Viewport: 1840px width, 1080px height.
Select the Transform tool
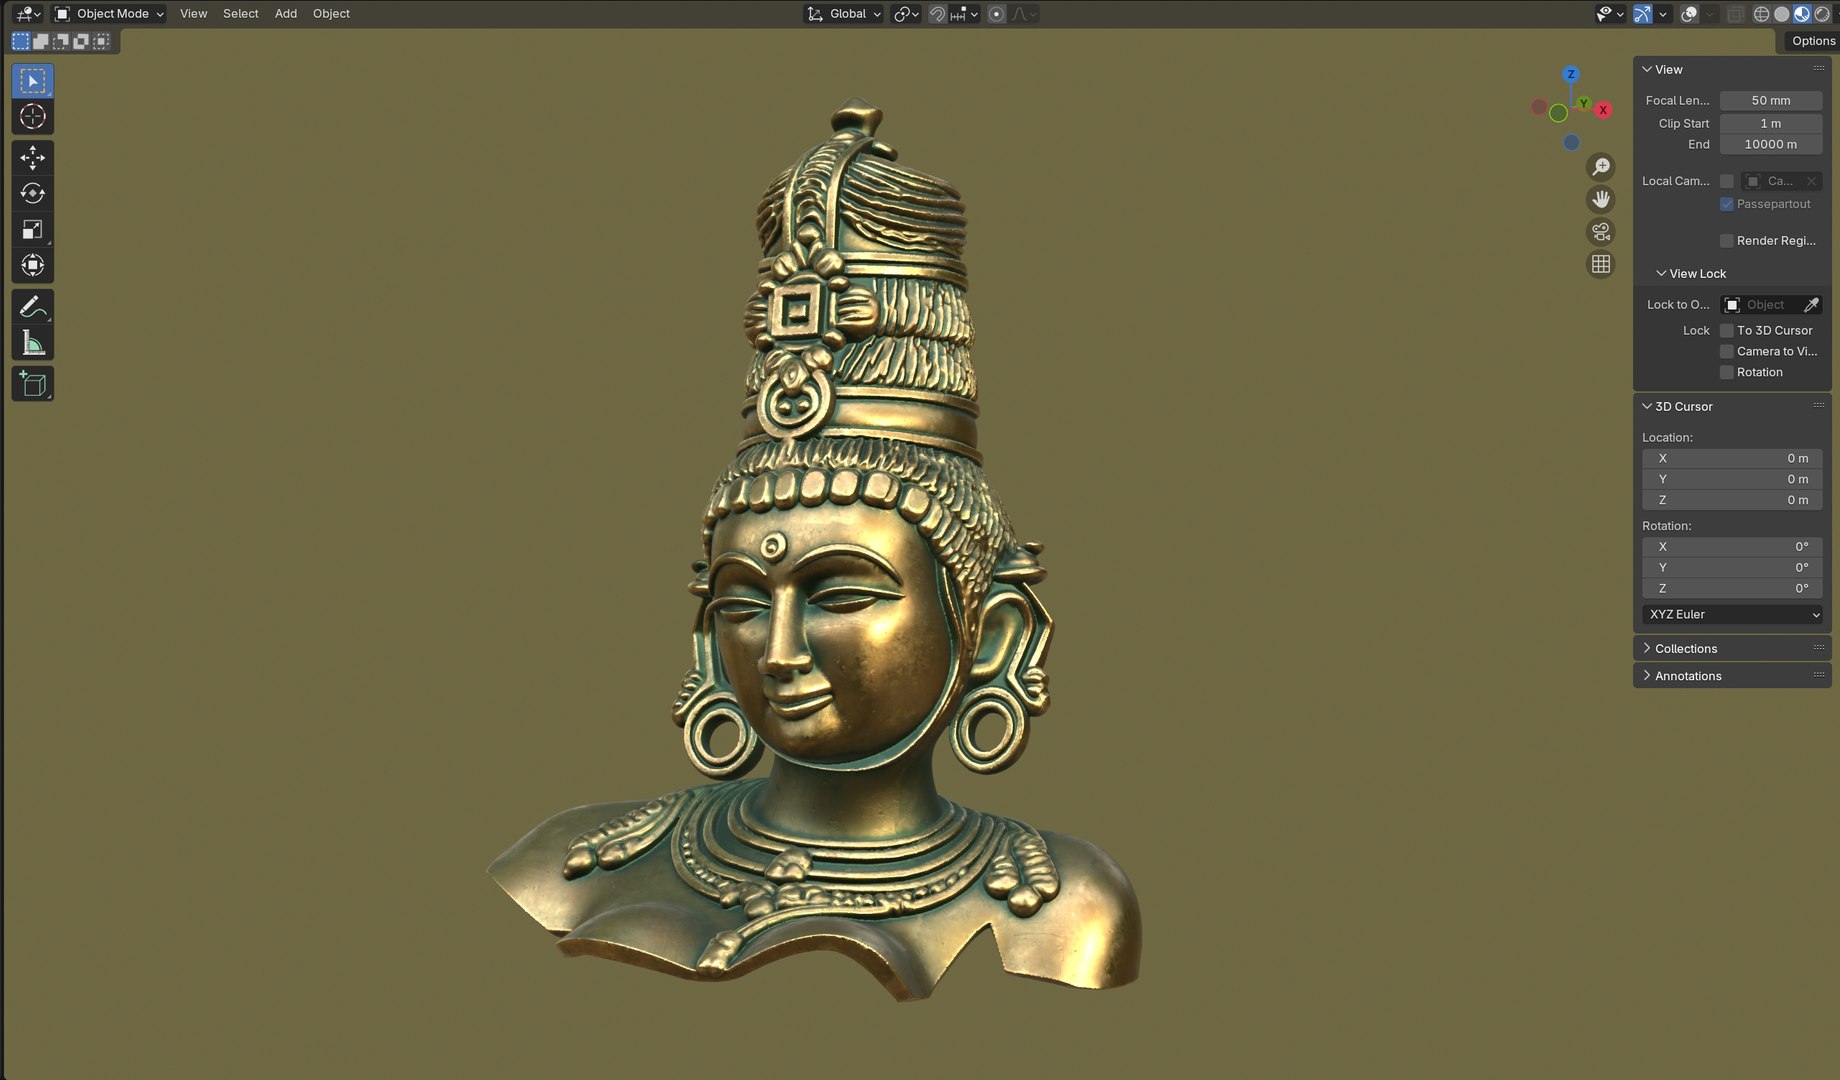tap(33, 266)
